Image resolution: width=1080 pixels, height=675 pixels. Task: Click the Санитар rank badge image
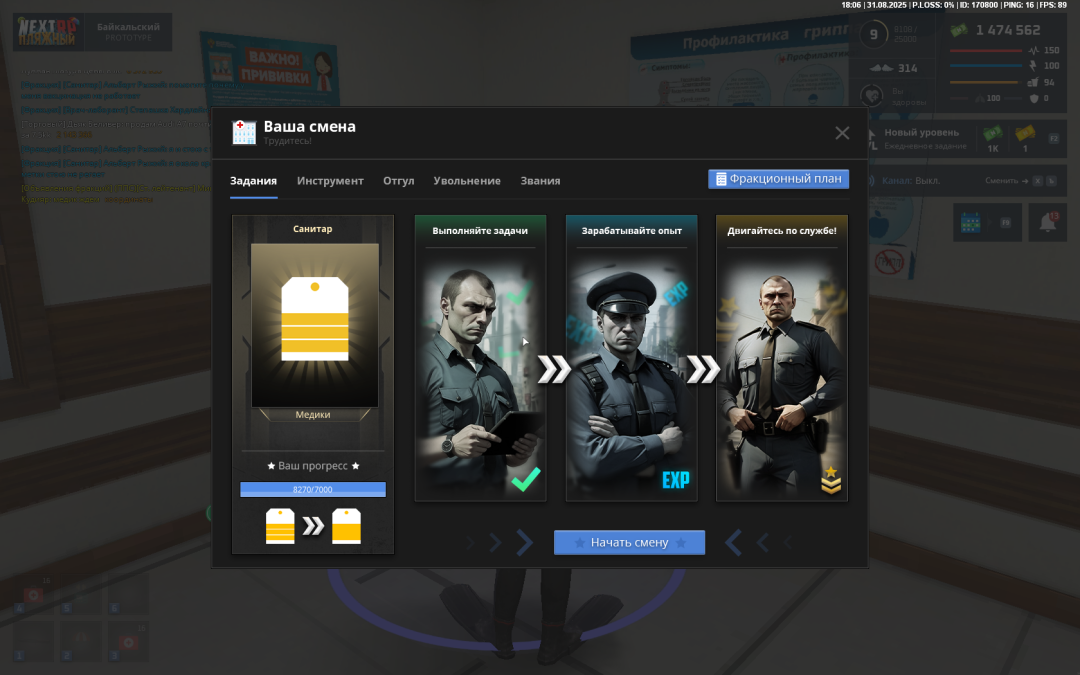pos(315,320)
